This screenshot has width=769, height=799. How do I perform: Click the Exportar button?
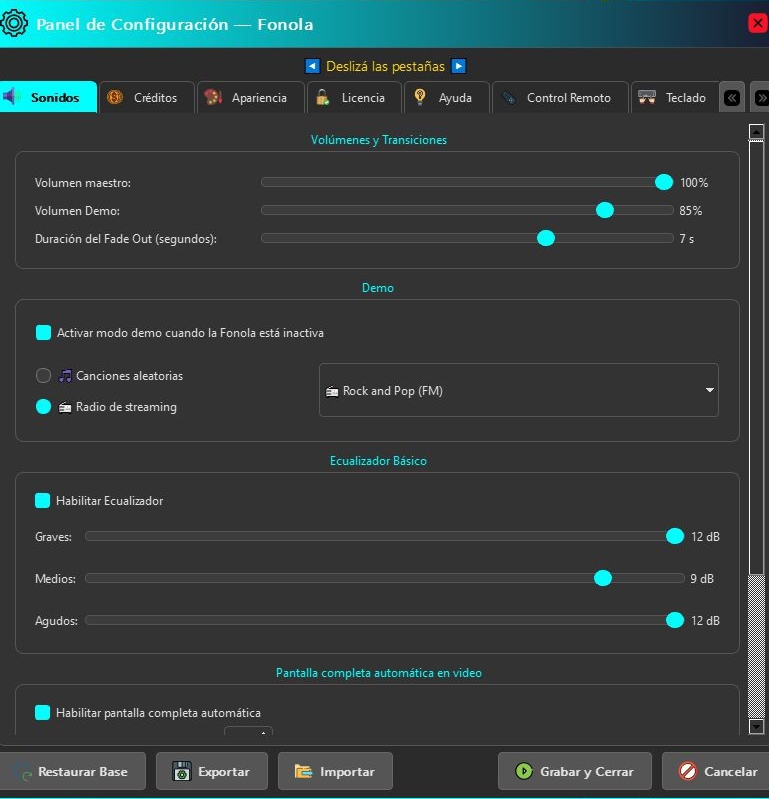(x=212, y=771)
